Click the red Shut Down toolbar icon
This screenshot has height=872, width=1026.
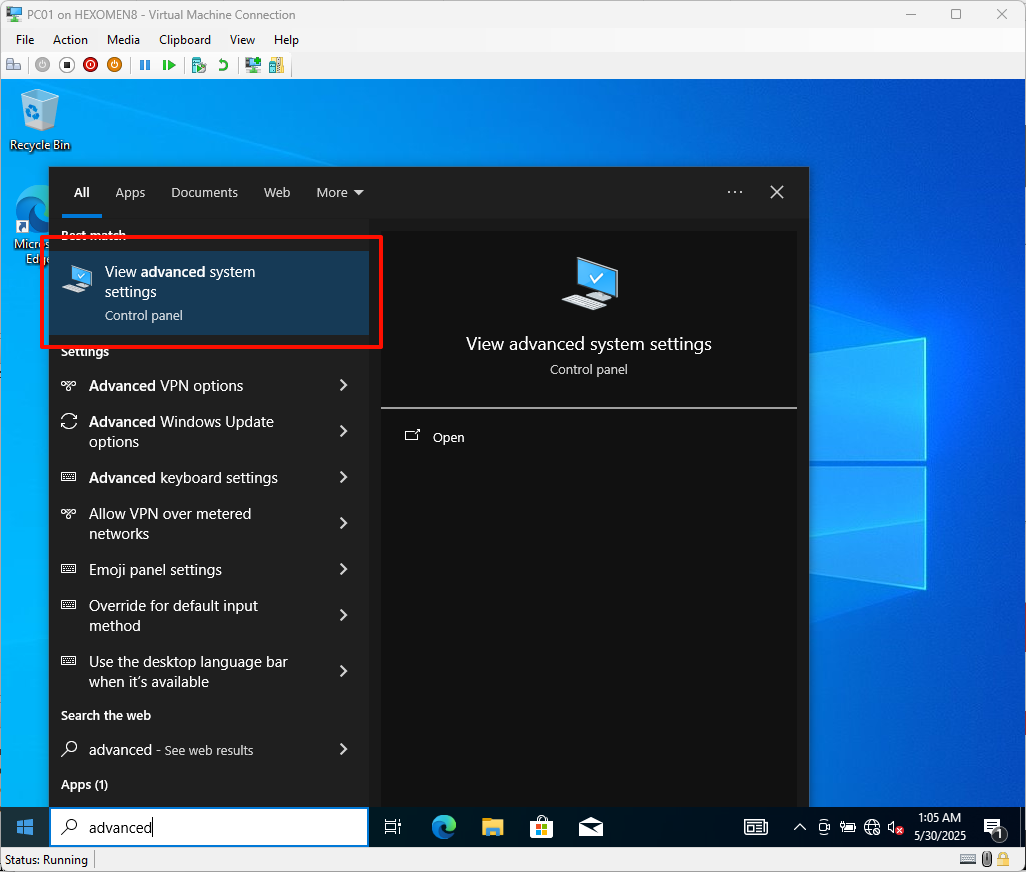coord(90,65)
